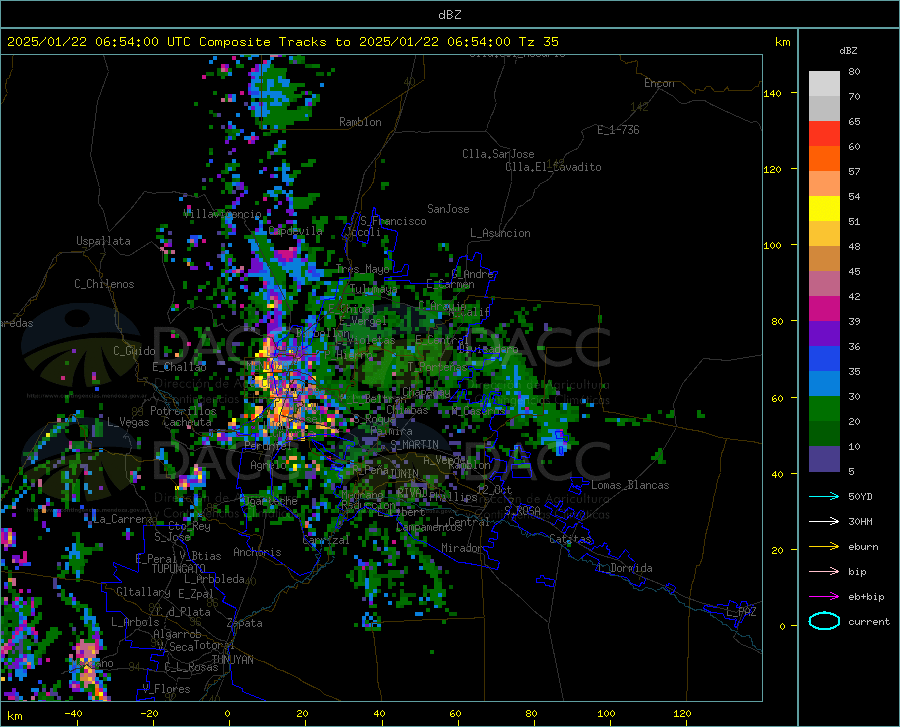Click the 140 km vertical axis tick

pos(772,93)
